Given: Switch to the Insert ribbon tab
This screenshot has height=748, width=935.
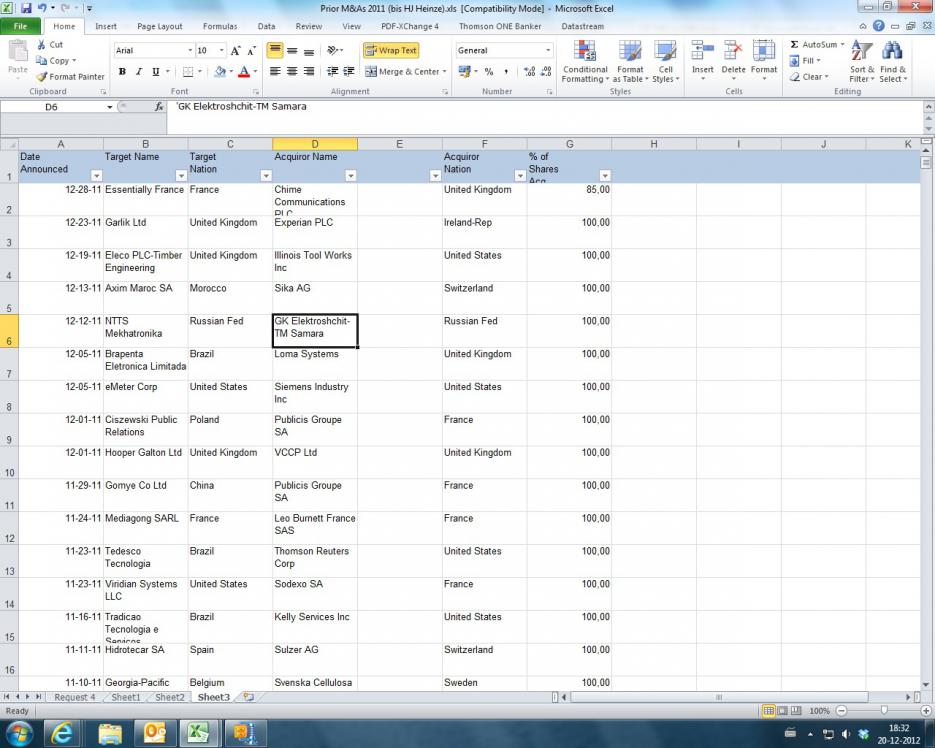Looking at the screenshot, I should 106,26.
